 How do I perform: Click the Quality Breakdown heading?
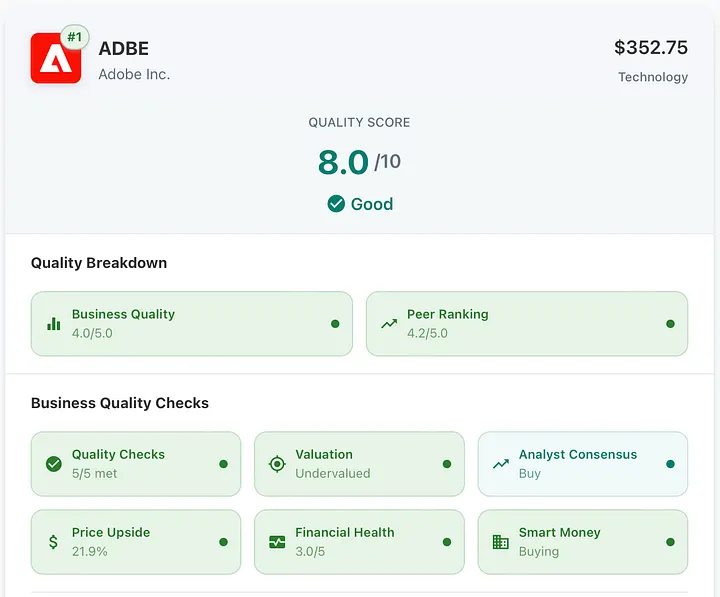[99, 263]
